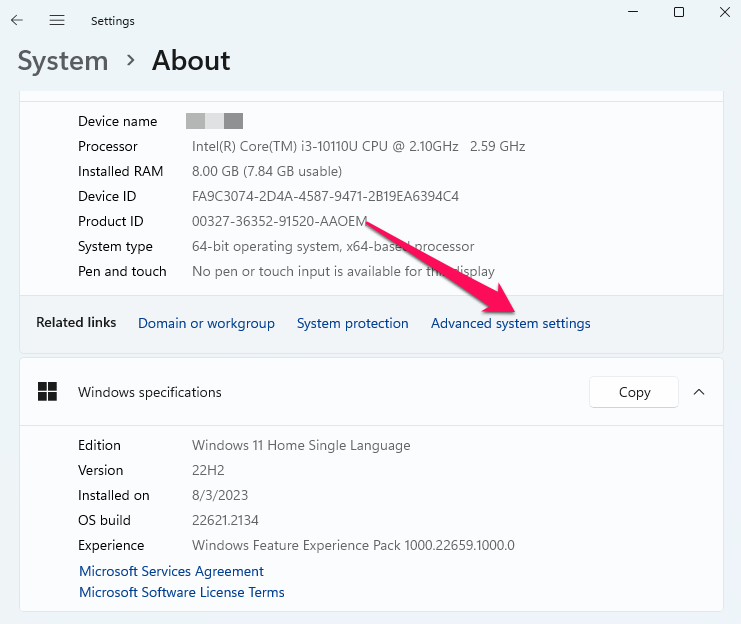Click the Settings window title text

[112, 21]
